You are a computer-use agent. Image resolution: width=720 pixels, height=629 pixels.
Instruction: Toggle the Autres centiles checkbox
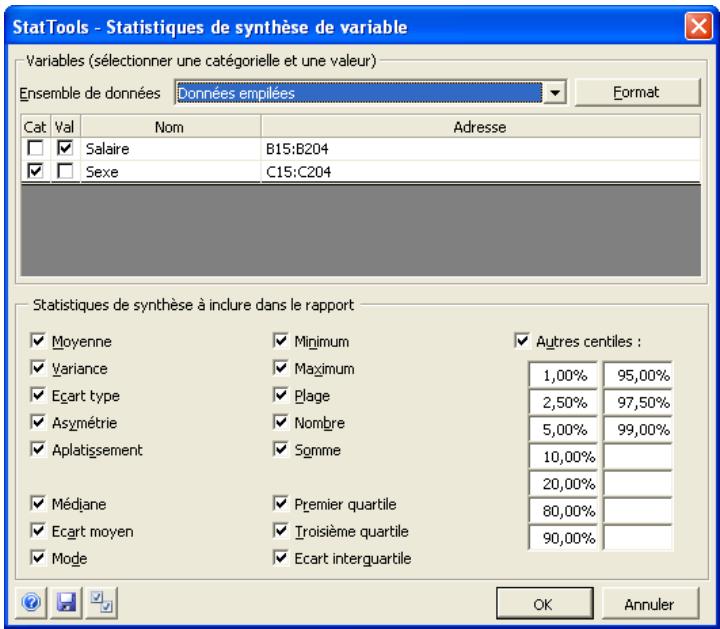(522, 341)
